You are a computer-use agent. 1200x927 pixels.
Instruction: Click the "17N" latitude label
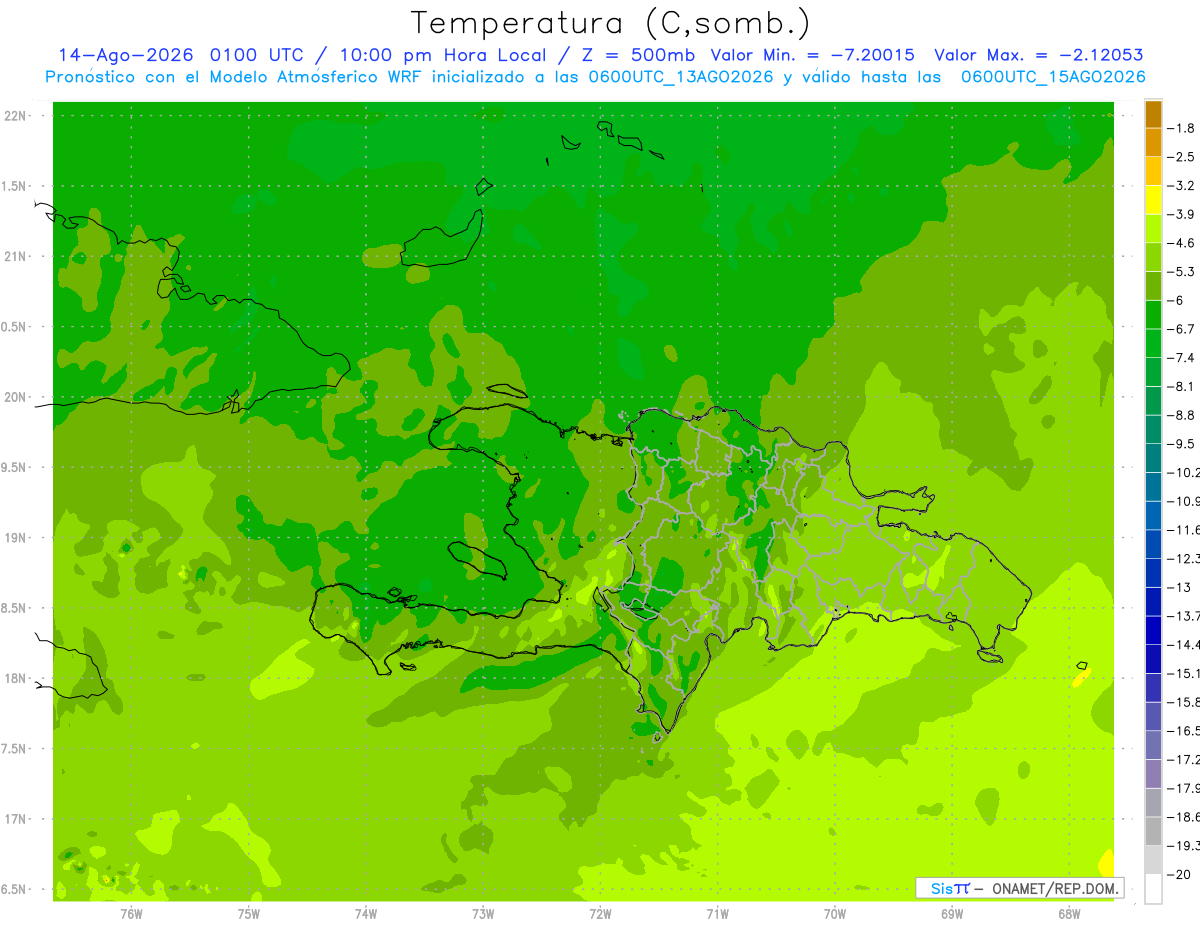(x=15, y=819)
